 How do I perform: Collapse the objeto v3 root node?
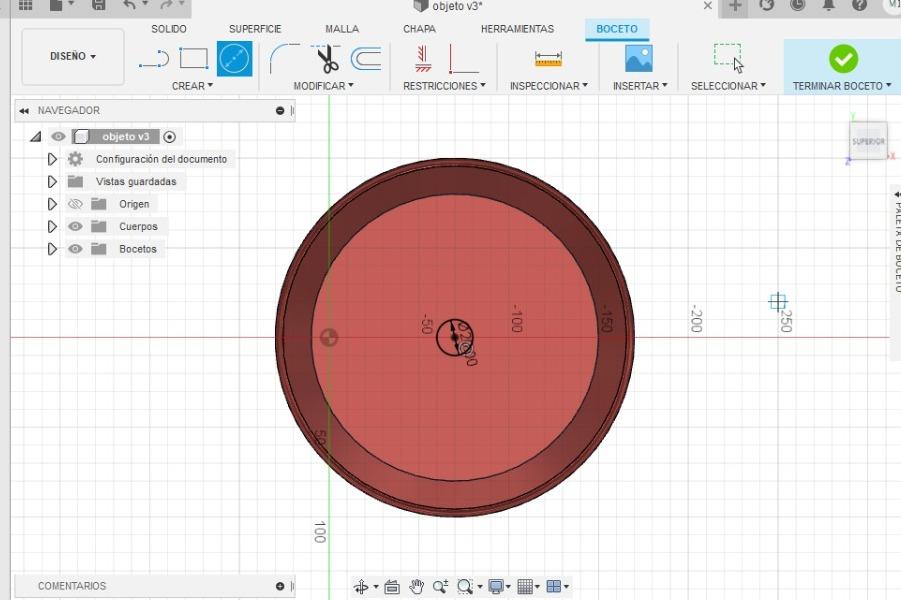[x=36, y=137]
